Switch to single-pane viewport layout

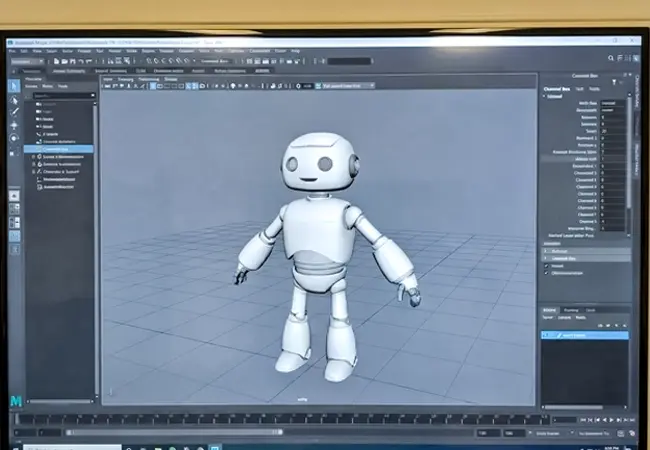click(x=14, y=196)
